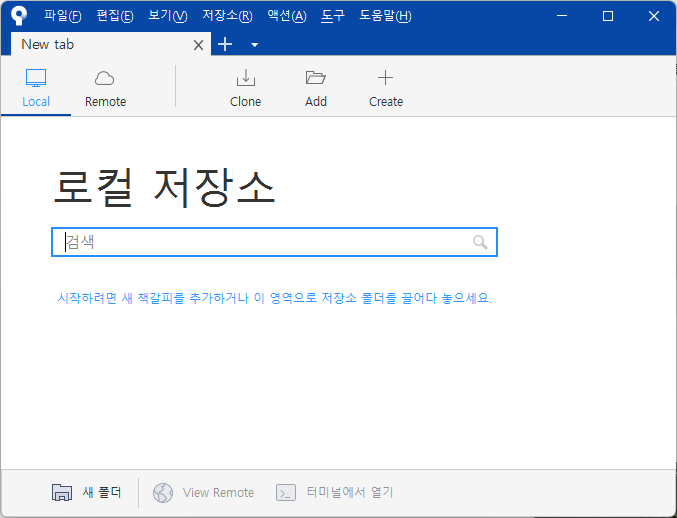Click the 새 폴더 button
Viewport: 677px width, 518px height.
point(86,492)
